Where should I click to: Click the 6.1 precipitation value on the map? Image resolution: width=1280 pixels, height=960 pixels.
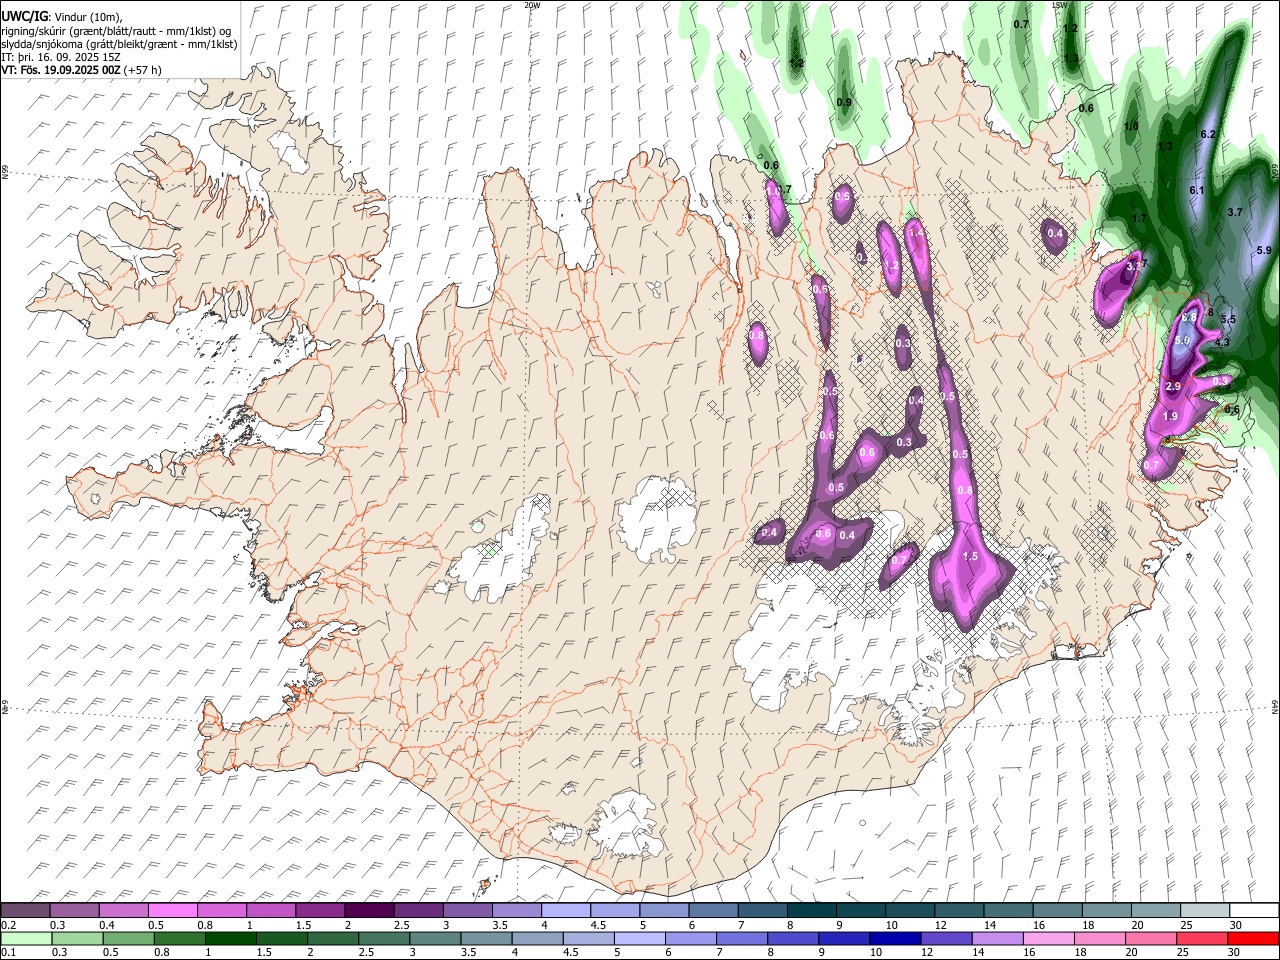pyautogui.click(x=1197, y=190)
